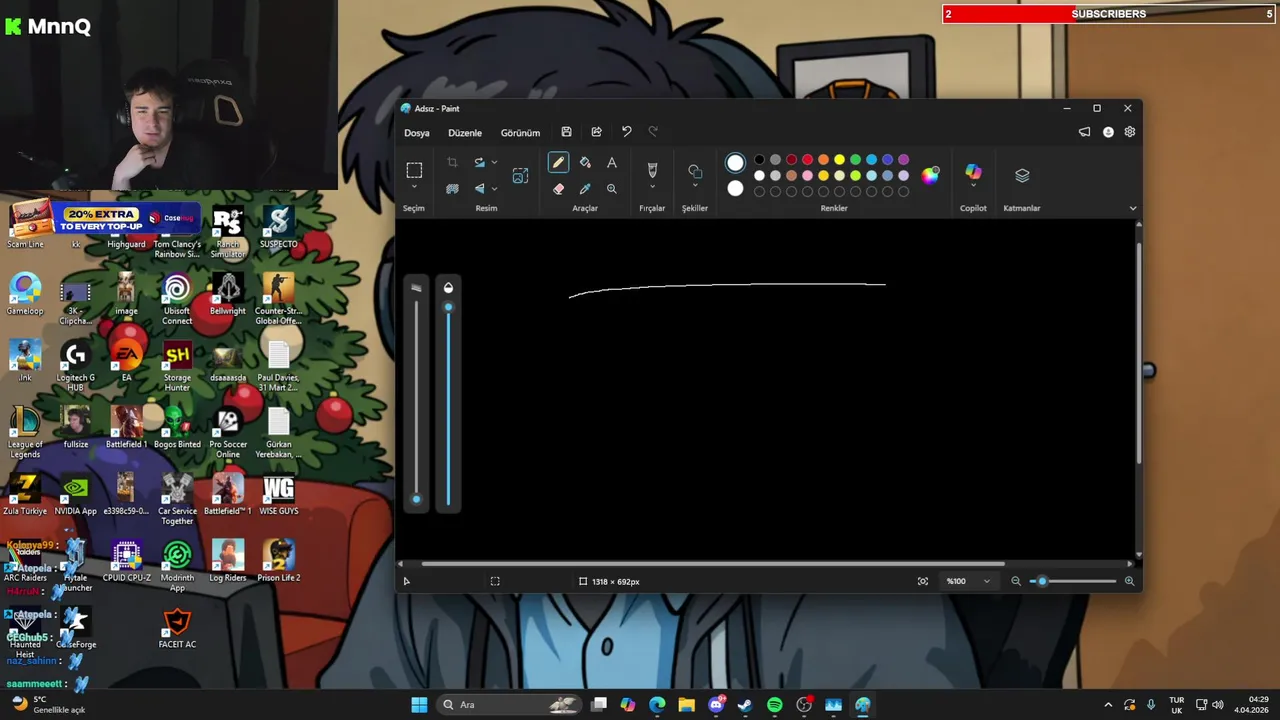This screenshot has width=1280, height=720.
Task: Click the Ara search box in taskbar
Action: [511, 705]
